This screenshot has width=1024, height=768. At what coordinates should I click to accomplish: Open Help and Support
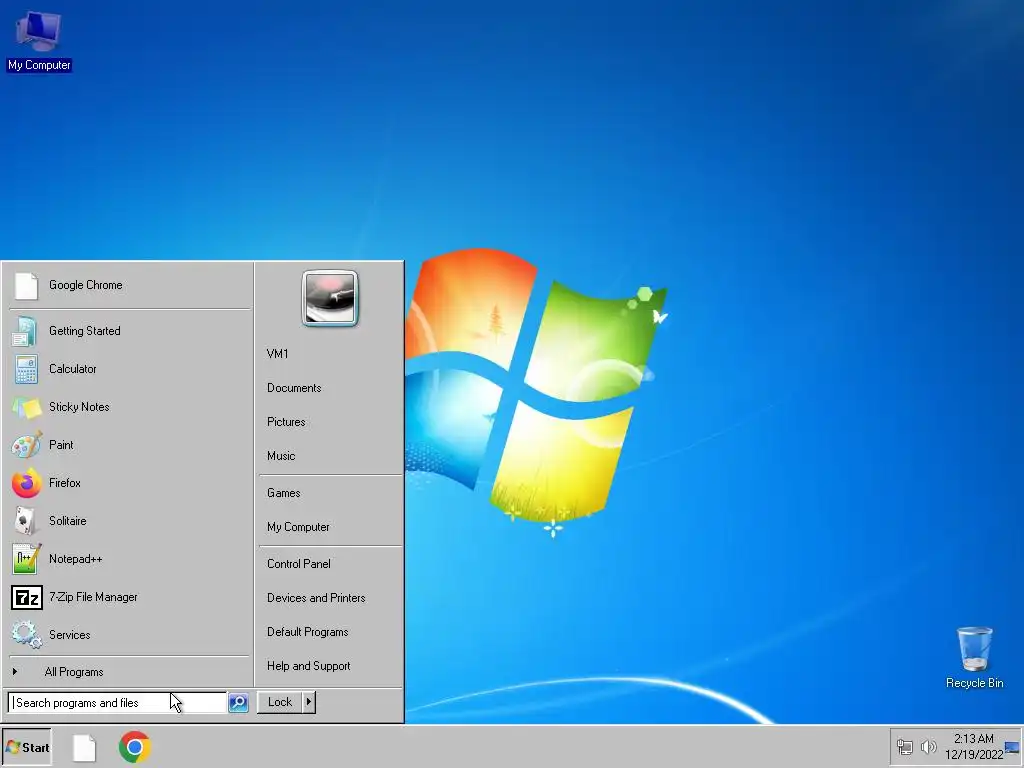tap(308, 665)
